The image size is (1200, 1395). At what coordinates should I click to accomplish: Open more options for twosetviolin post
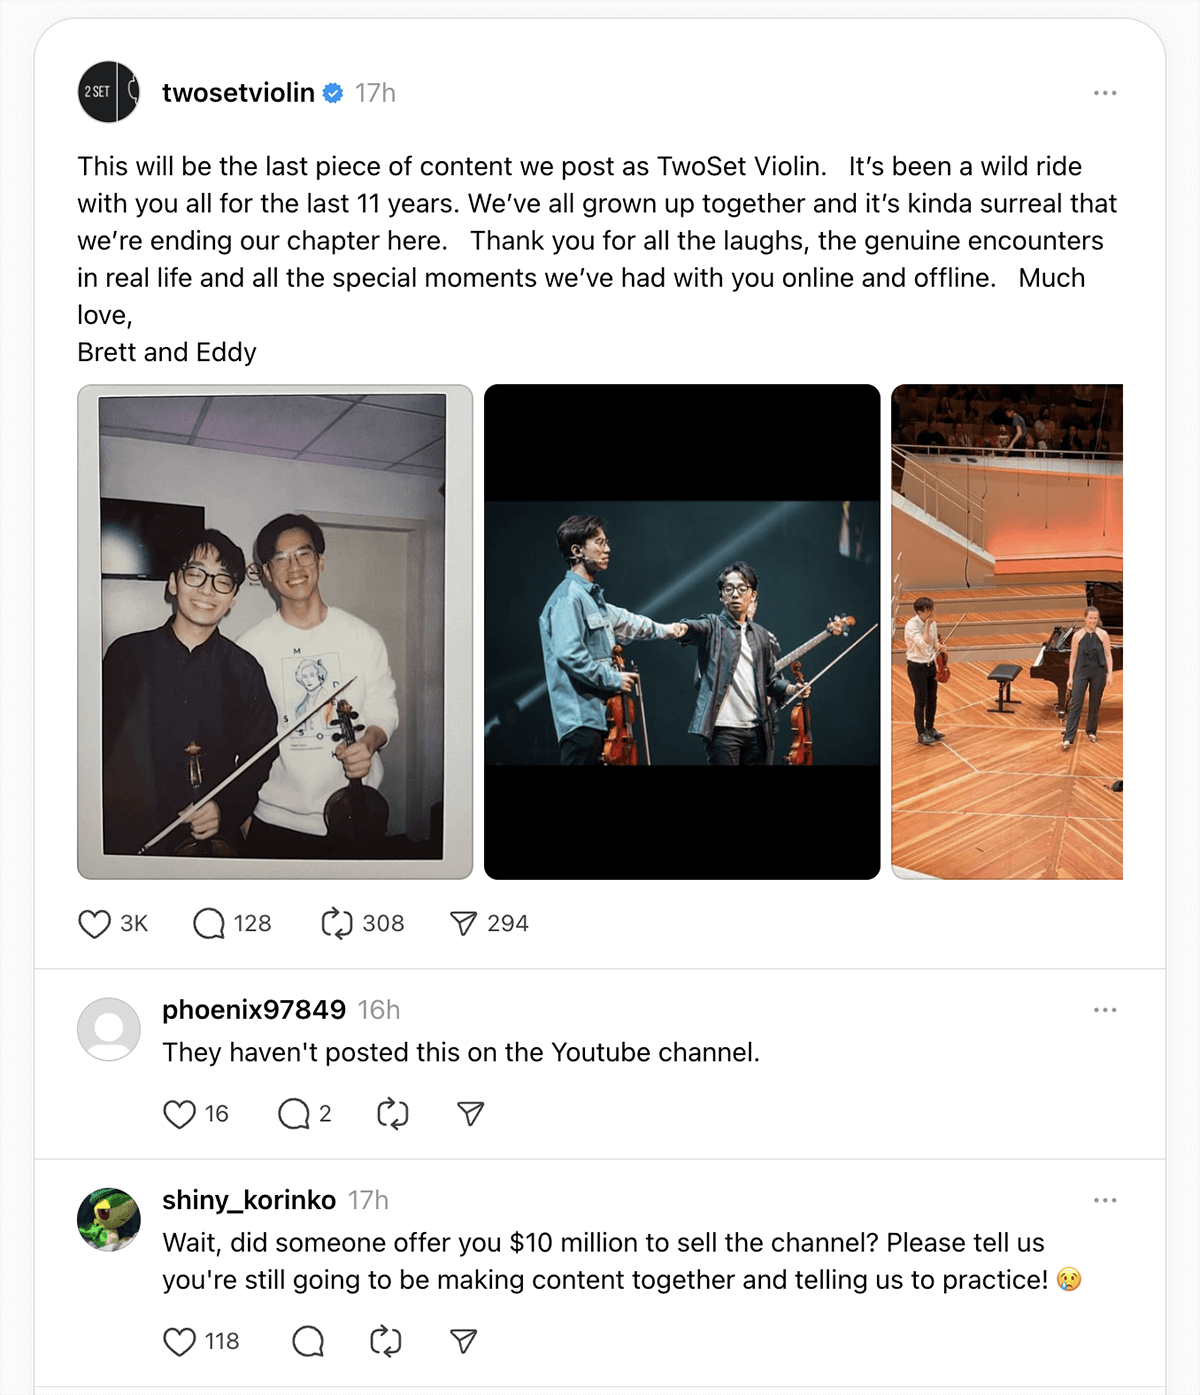[1105, 93]
